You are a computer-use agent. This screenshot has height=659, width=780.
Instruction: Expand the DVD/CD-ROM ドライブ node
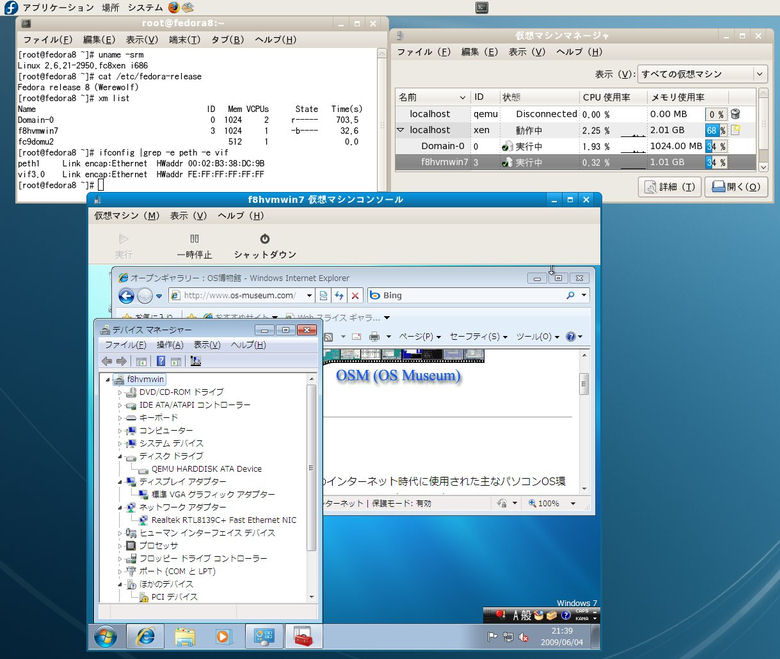[119, 392]
